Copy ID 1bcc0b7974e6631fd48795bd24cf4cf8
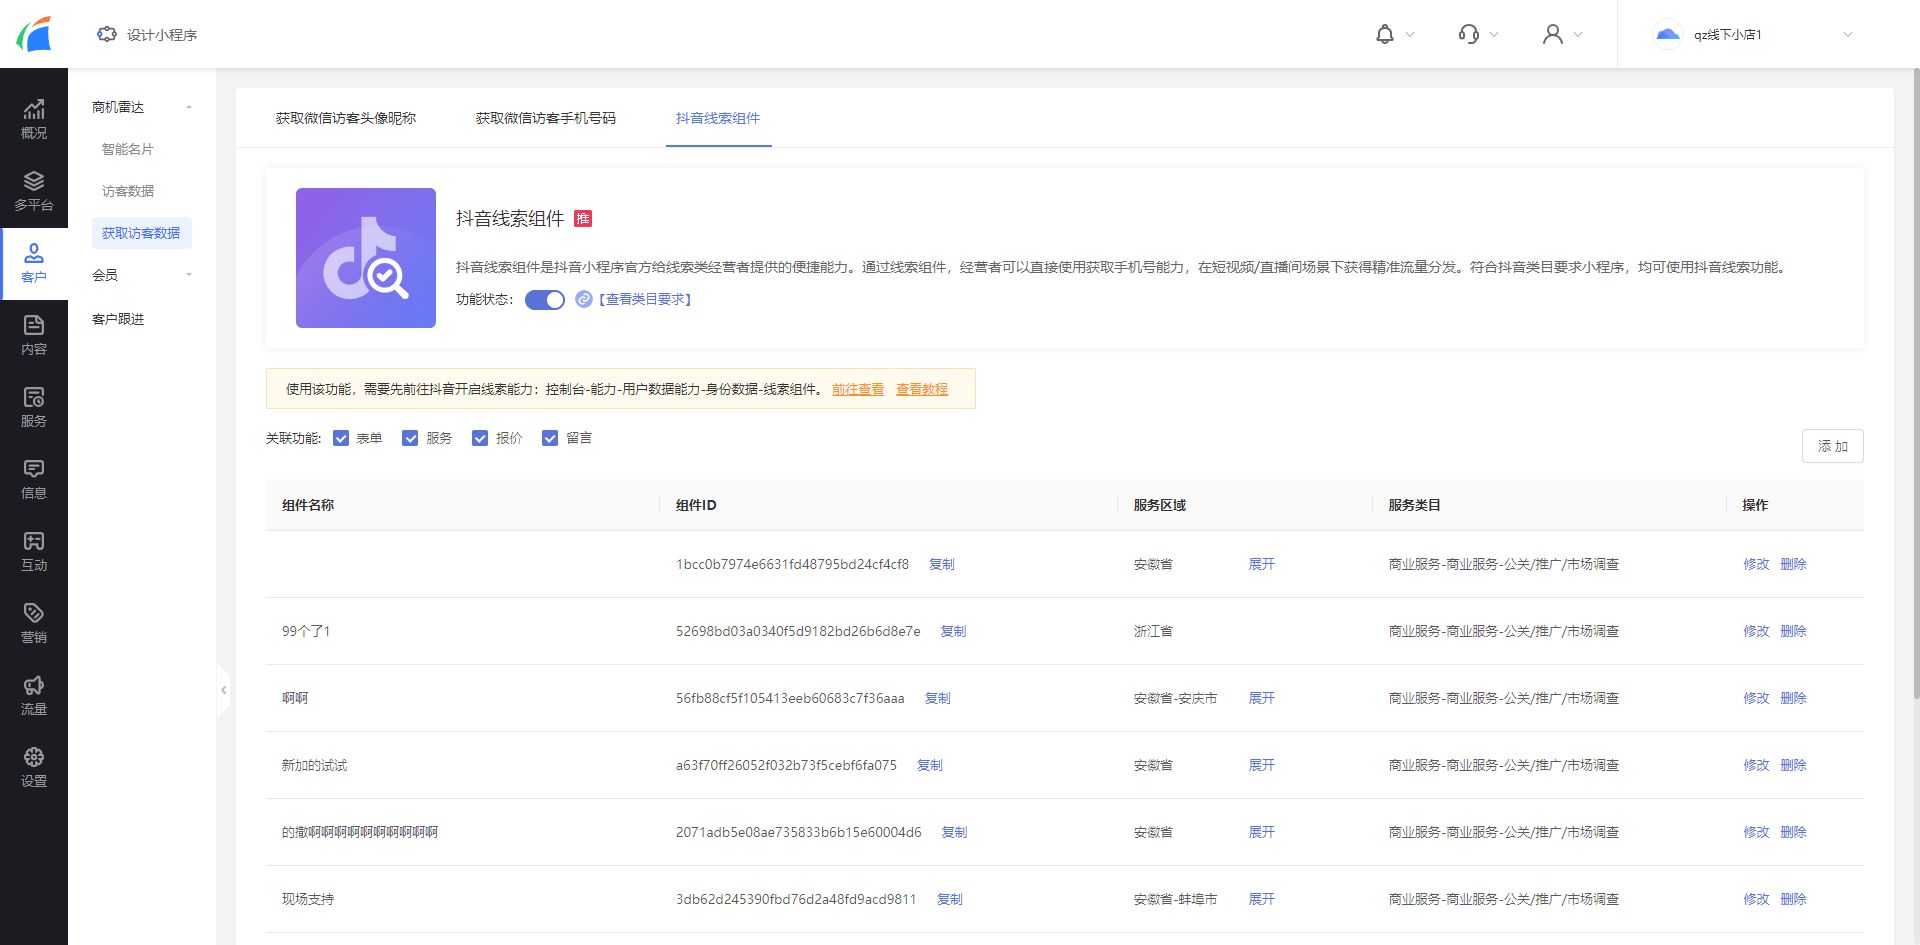Viewport: 1920px width, 945px height. [x=942, y=564]
